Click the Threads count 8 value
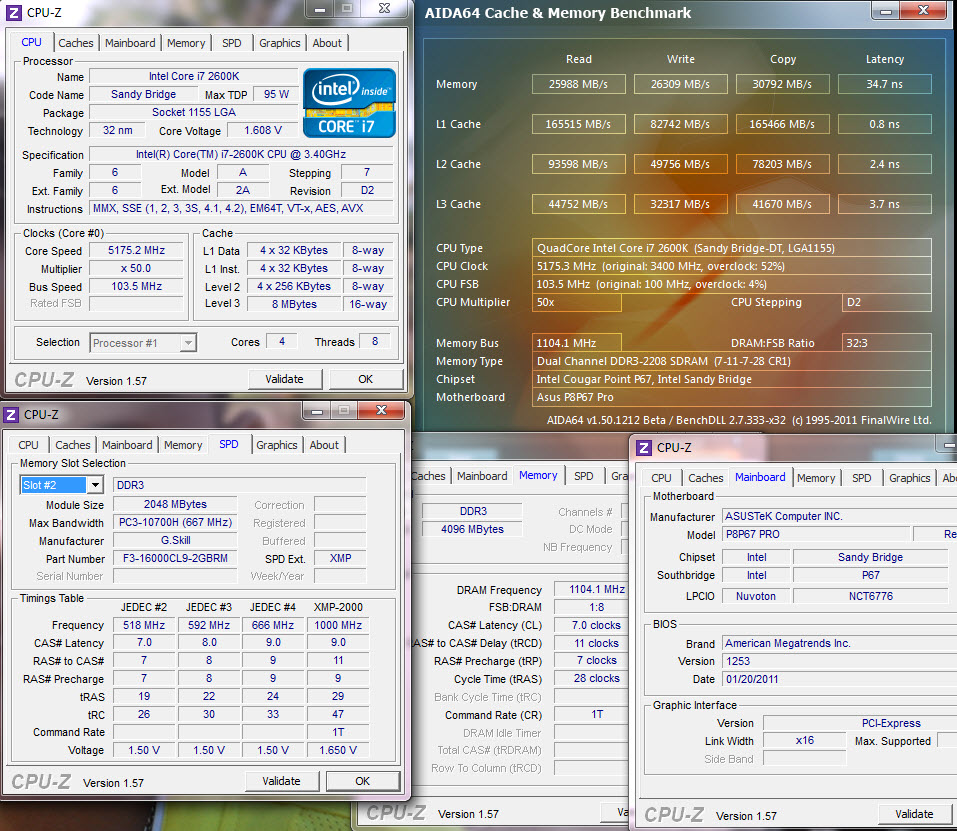Viewport: 957px width, 831px height. click(375, 342)
